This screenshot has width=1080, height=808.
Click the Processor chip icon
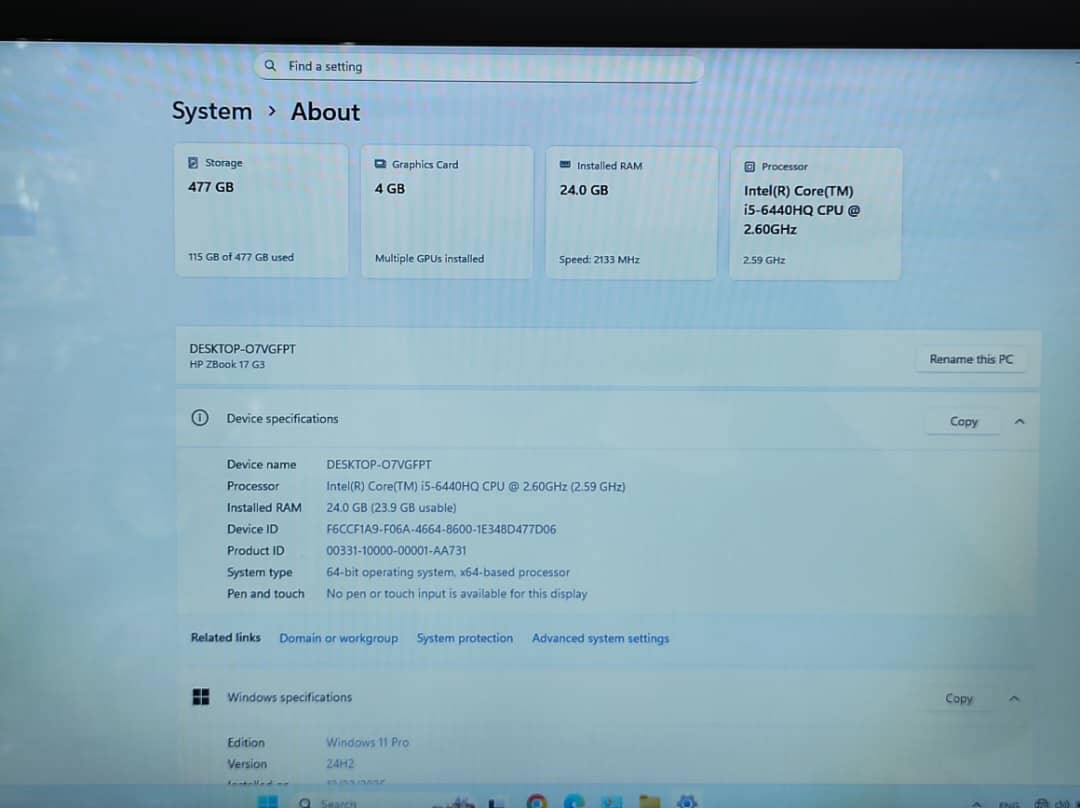tap(750, 167)
